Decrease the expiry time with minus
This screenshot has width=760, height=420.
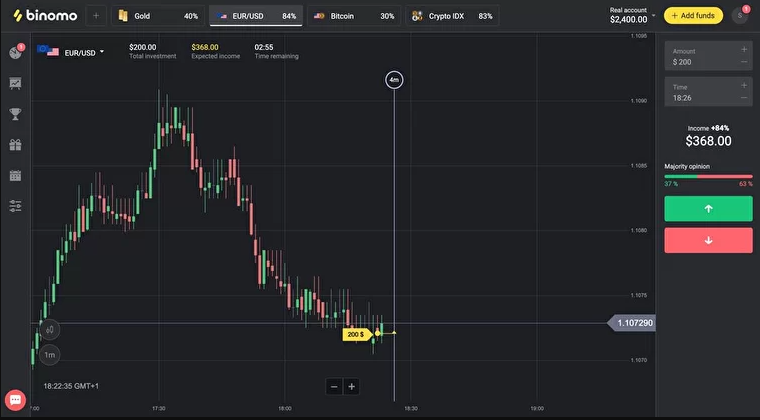click(744, 98)
